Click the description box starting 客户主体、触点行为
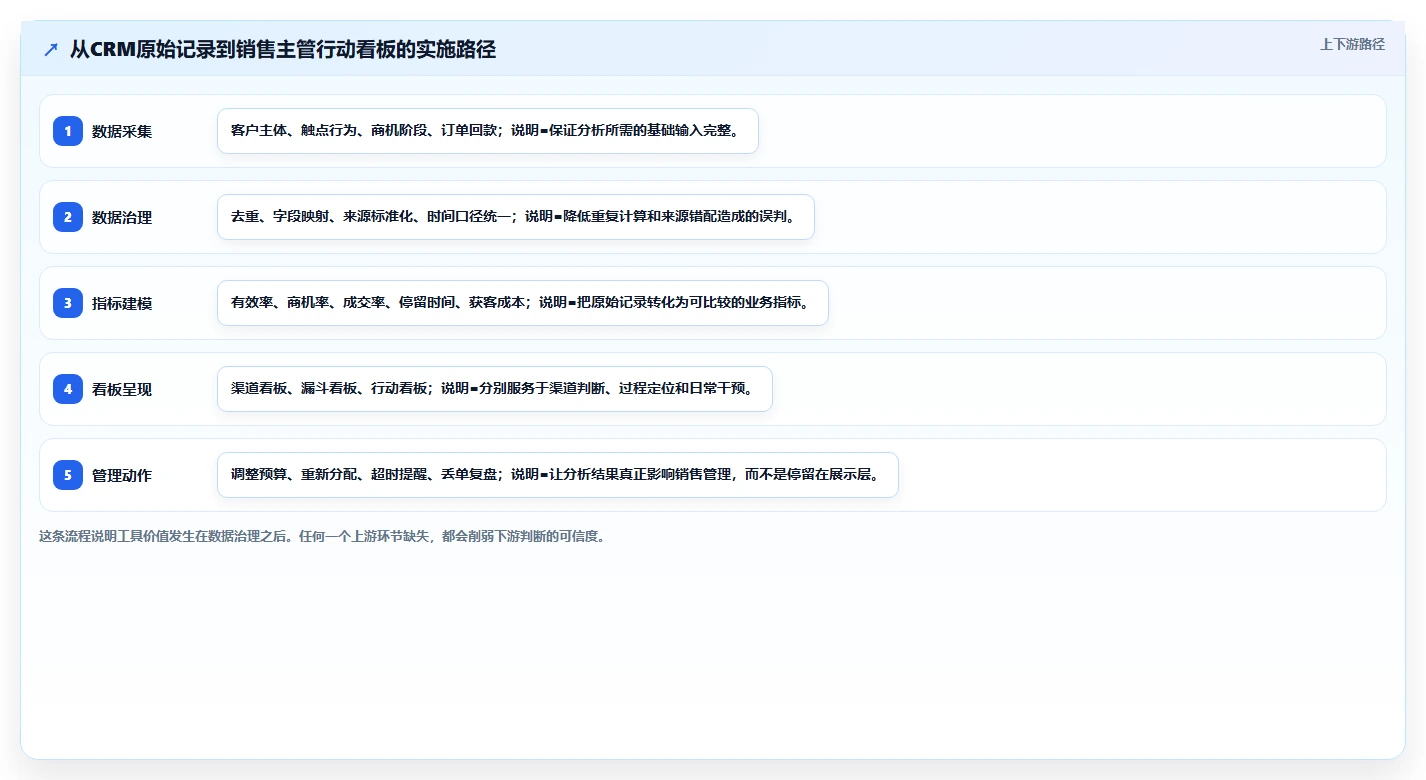Screen dimensions: 1426x780 tap(488, 131)
